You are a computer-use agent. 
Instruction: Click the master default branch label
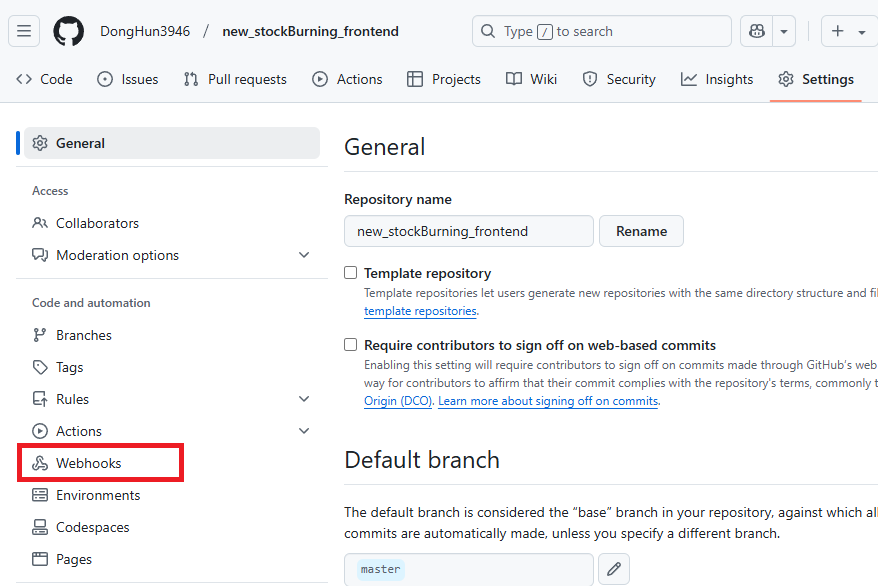381,569
